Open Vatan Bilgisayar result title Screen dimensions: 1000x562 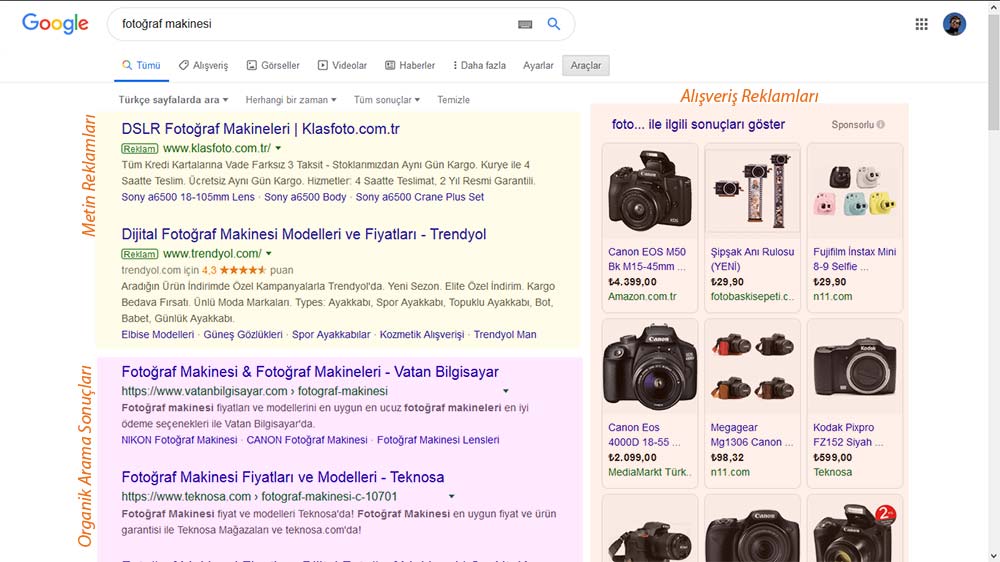(310, 371)
